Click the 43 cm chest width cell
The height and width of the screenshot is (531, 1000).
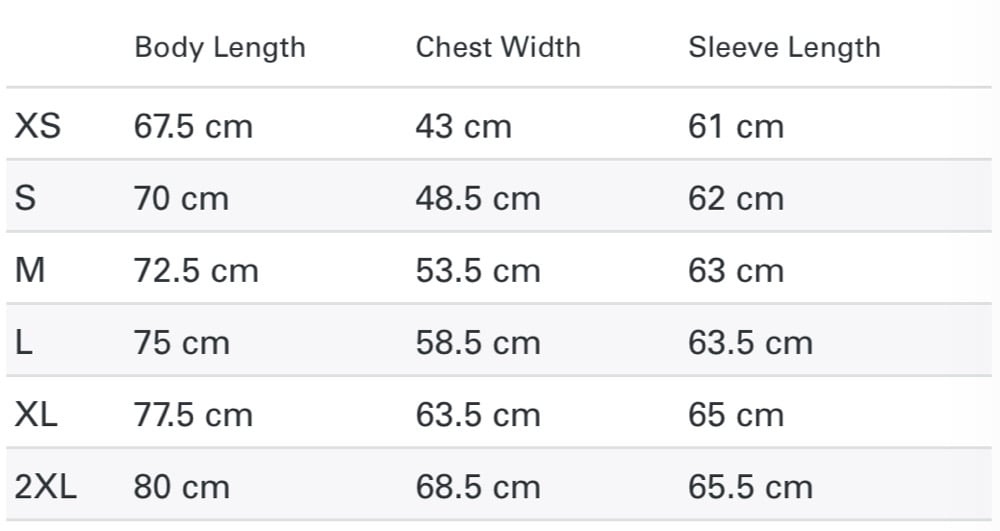[464, 126]
